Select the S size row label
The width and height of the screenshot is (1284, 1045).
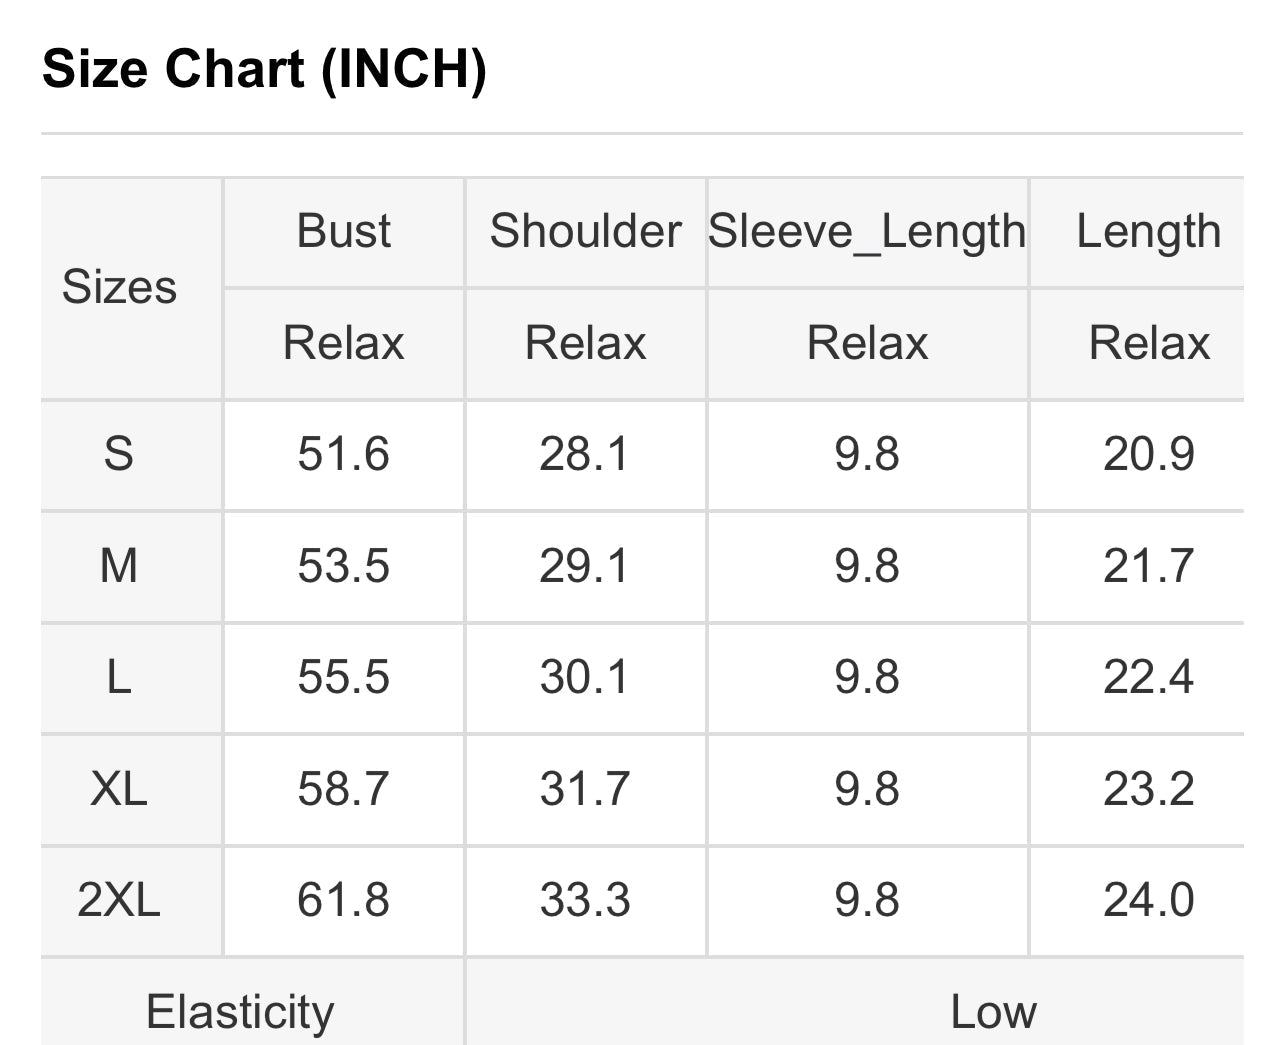coord(119,455)
